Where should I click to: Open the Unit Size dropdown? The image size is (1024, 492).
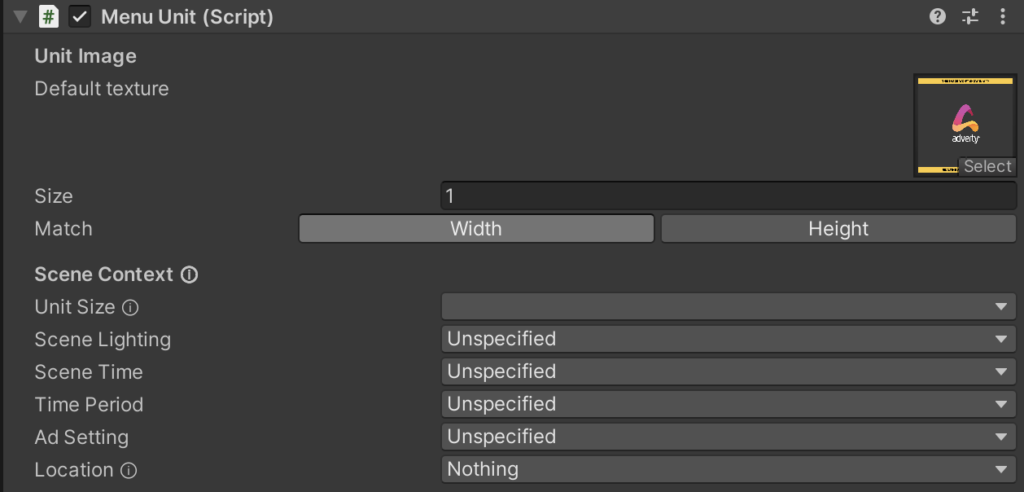coord(728,307)
